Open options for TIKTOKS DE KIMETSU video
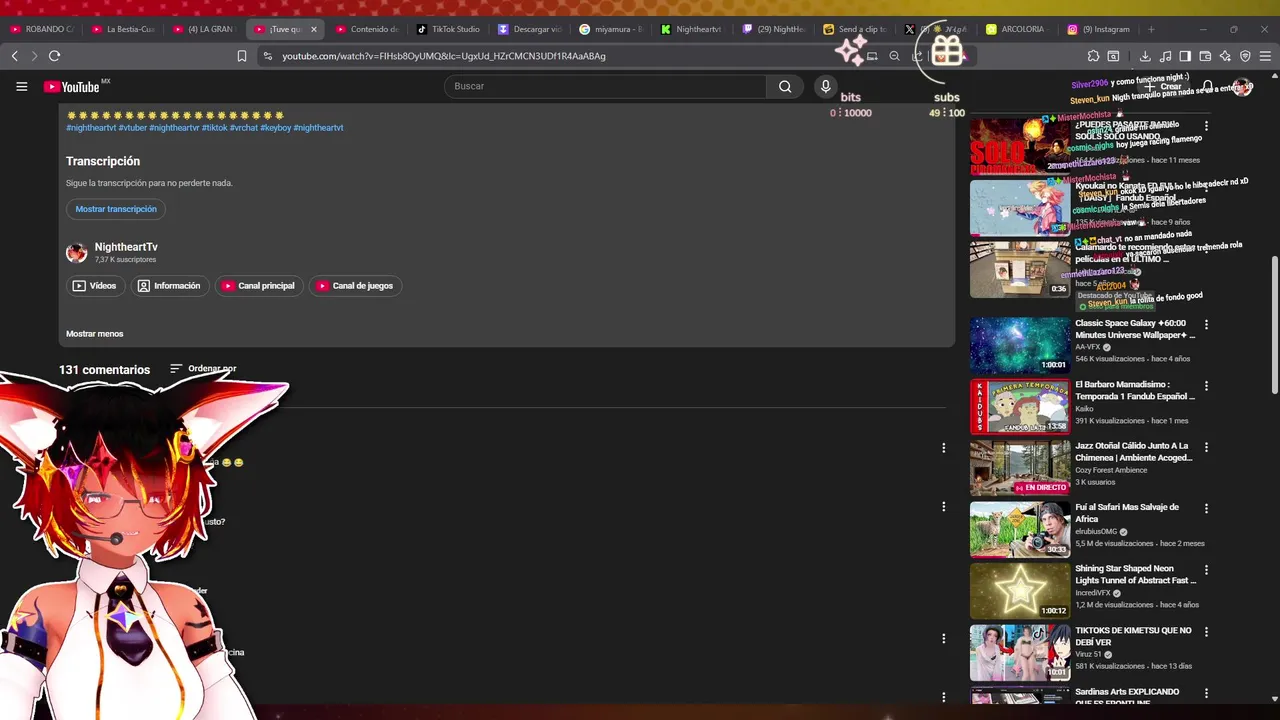 point(1206,632)
